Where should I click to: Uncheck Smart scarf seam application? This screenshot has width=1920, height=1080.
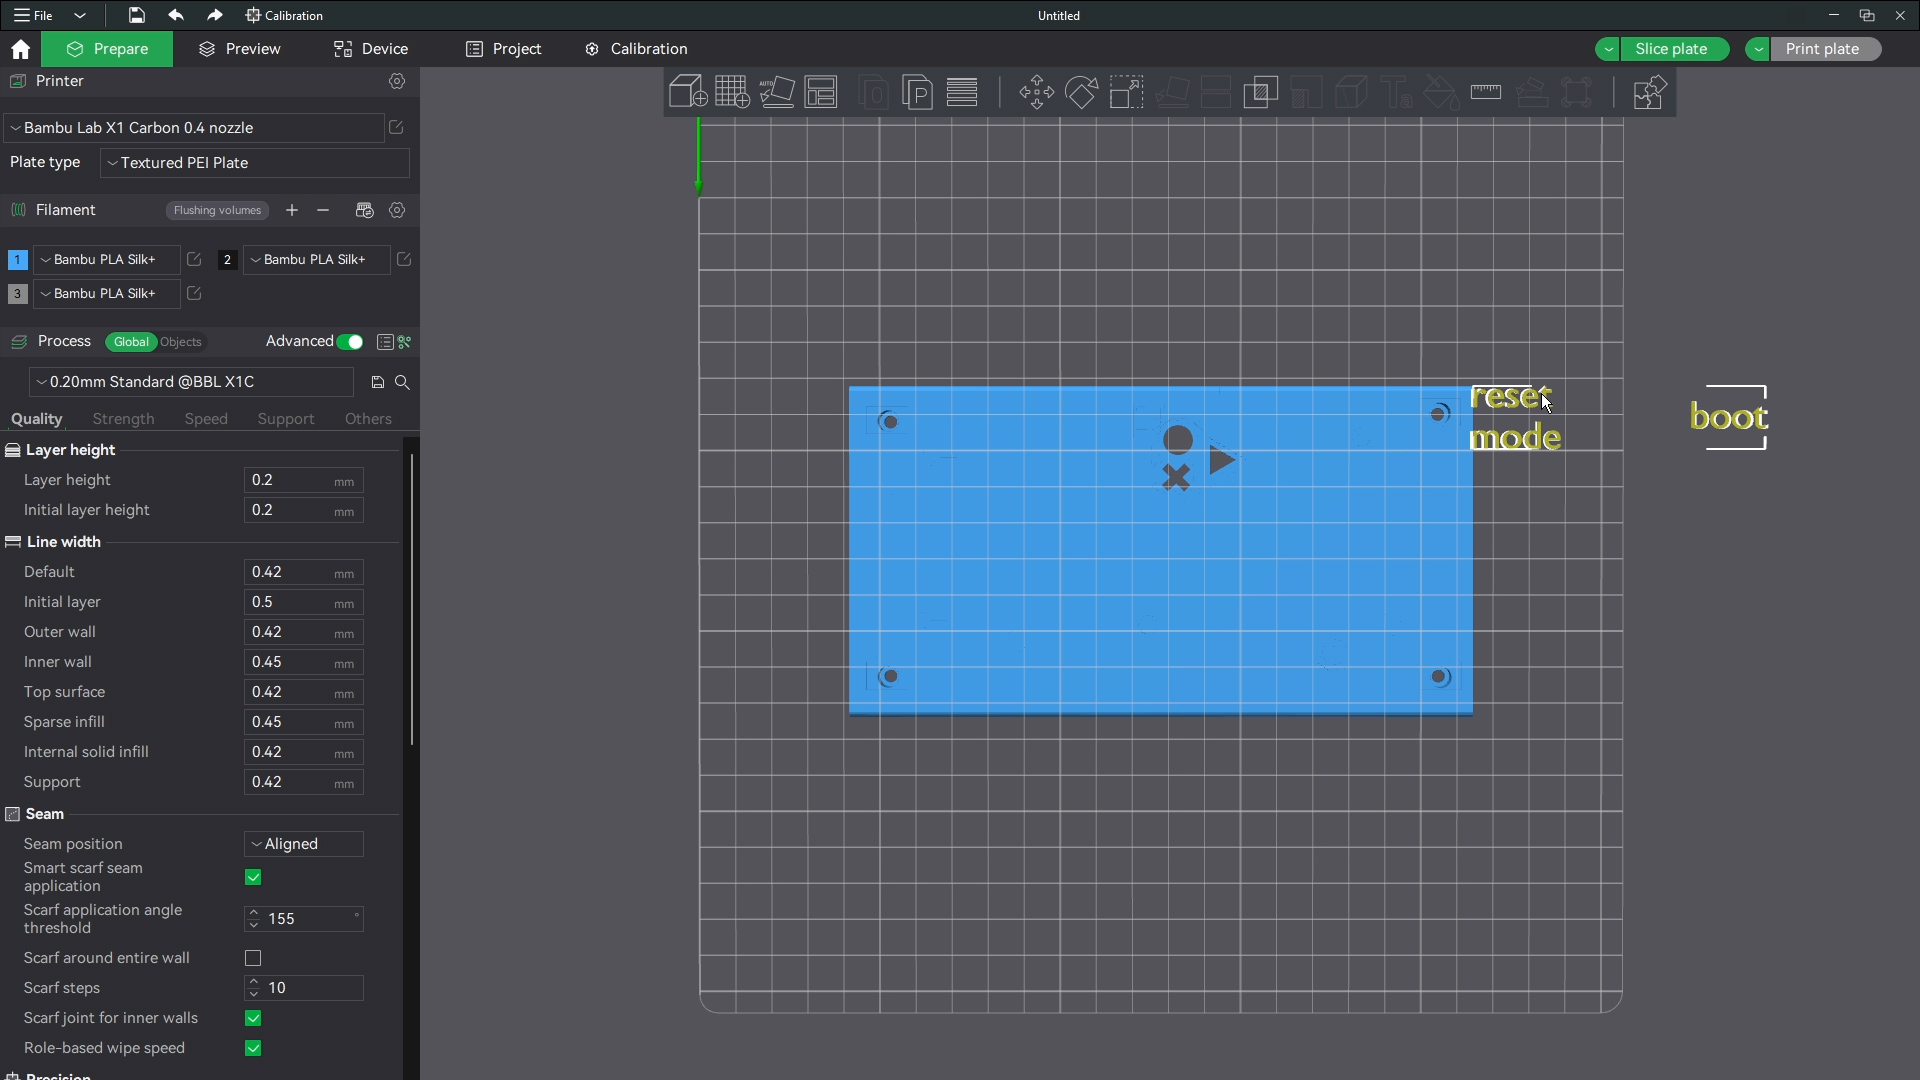click(253, 877)
